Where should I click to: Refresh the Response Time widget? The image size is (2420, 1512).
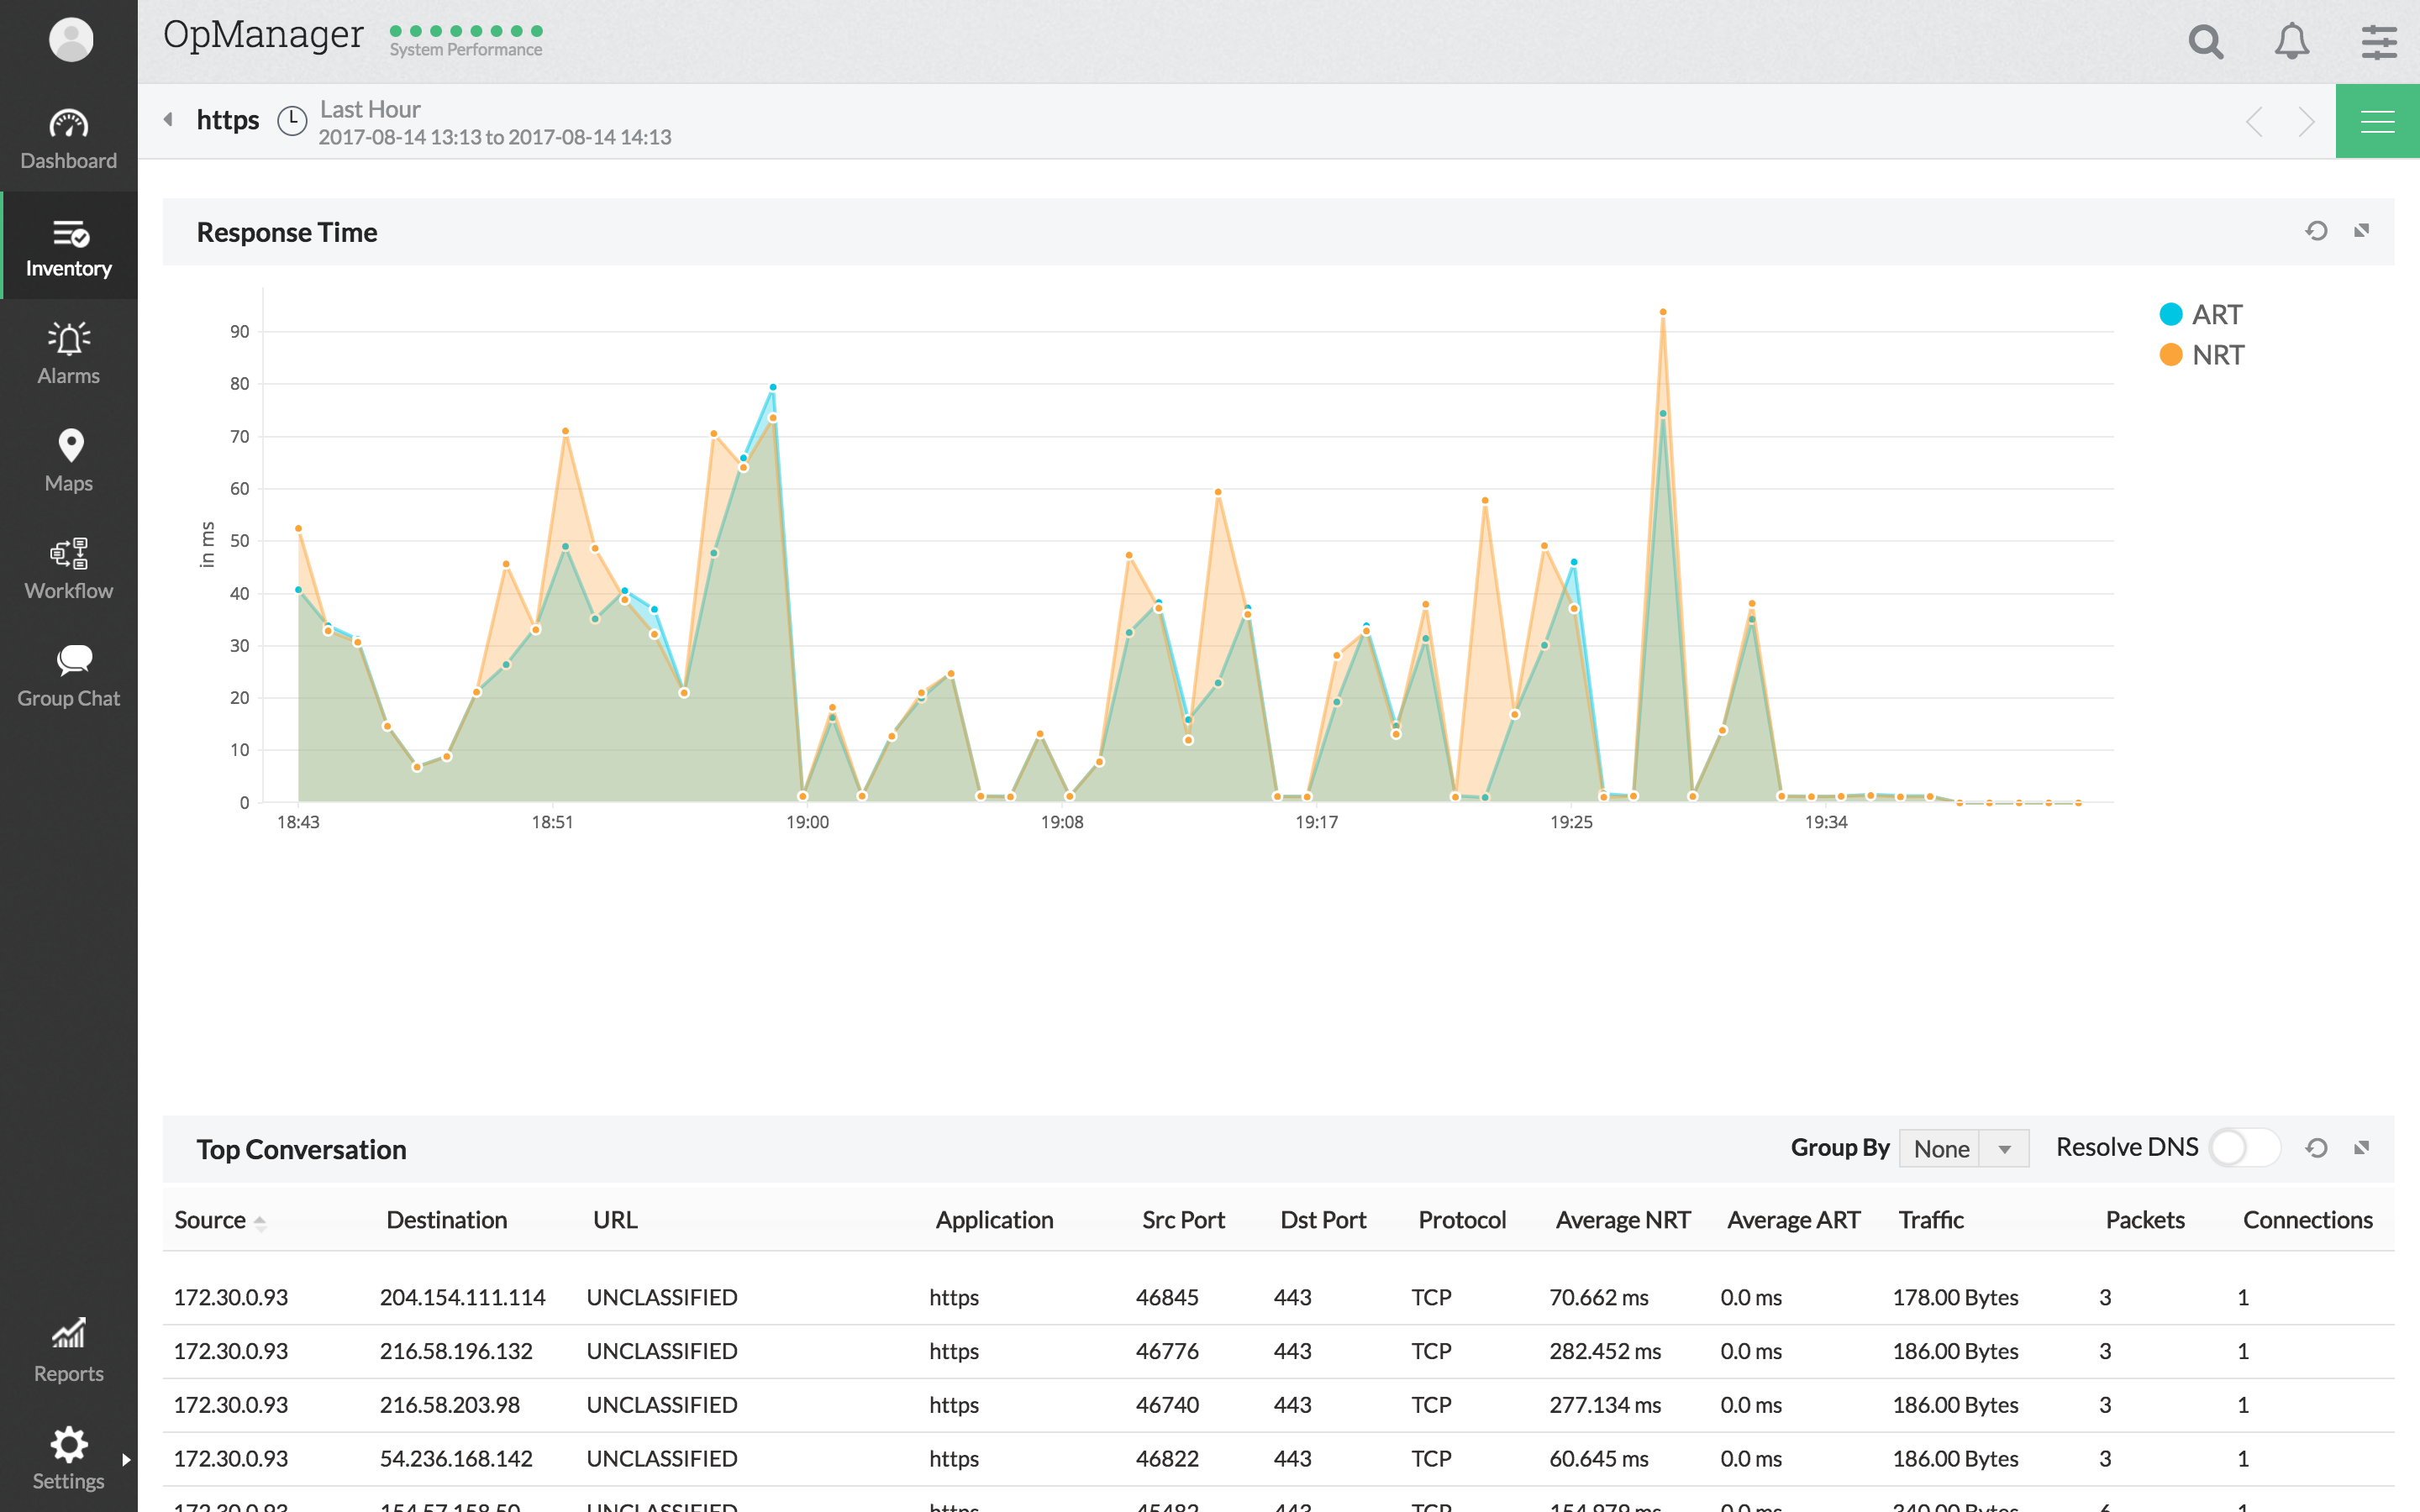click(x=2316, y=231)
